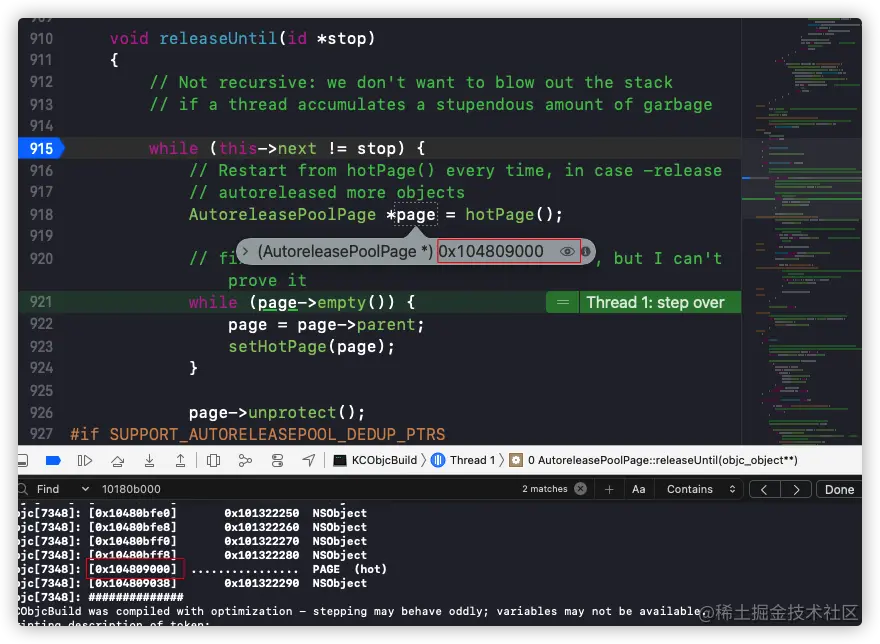This screenshot has width=880, height=644.
Task: Click the 2 matches count label
Action: click(544, 489)
